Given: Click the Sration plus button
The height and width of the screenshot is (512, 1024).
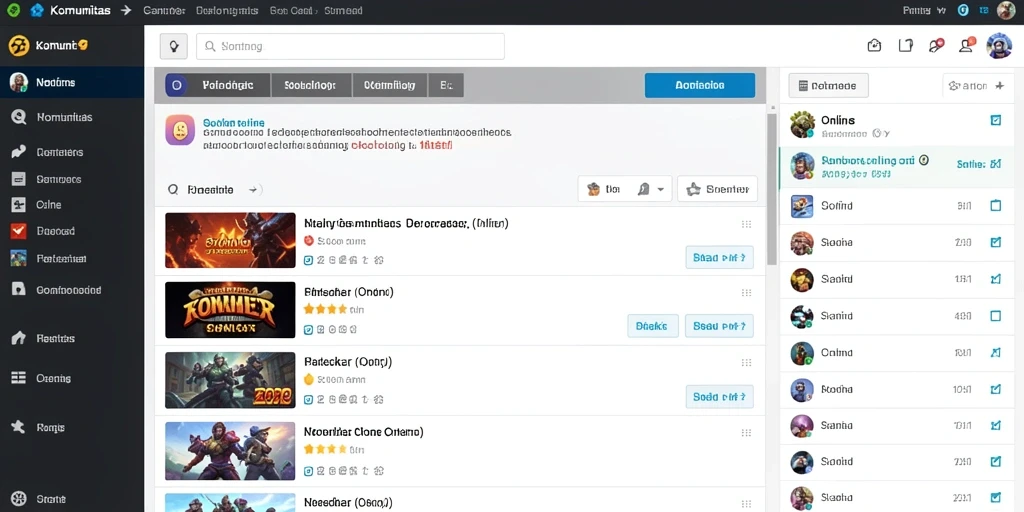Looking at the screenshot, I should tap(976, 86).
